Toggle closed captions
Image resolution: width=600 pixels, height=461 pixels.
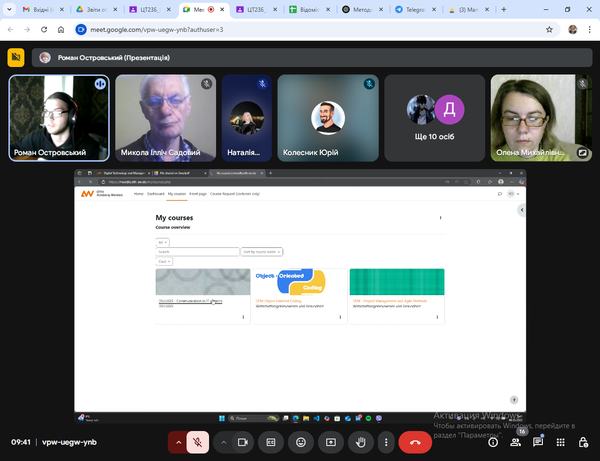(271, 441)
